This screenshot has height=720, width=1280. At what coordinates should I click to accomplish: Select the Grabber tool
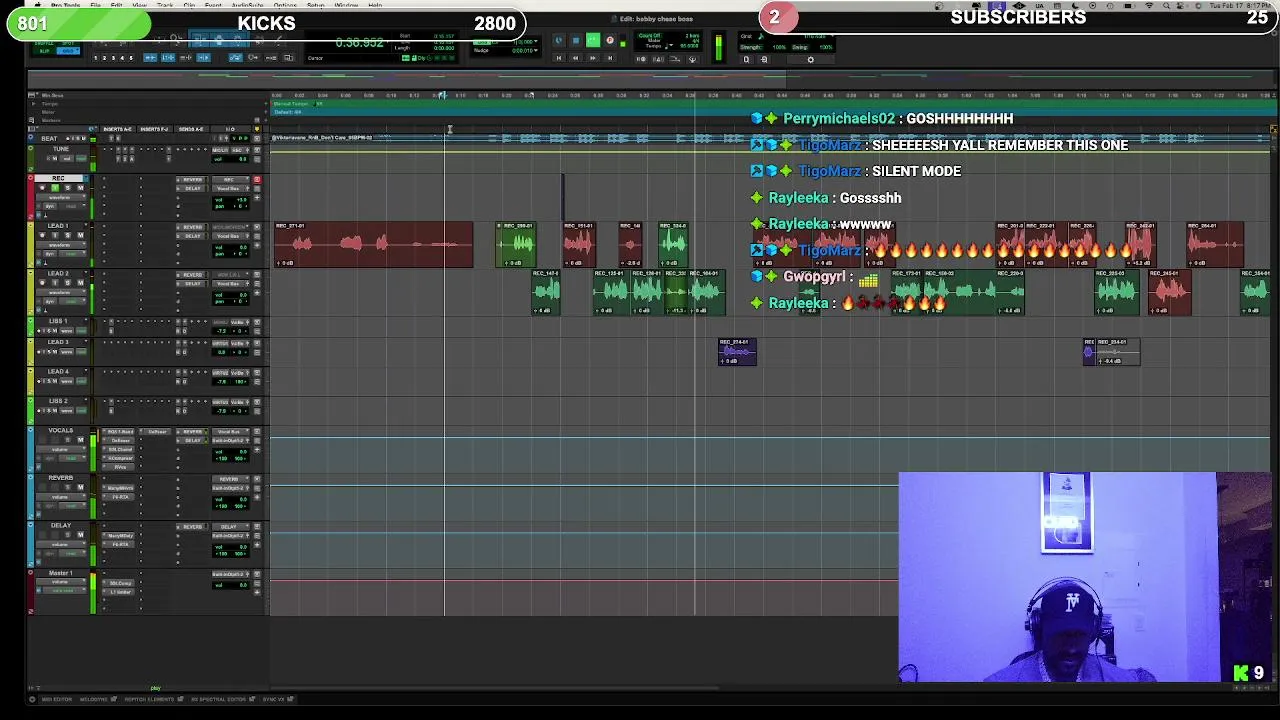pyautogui.click(x=237, y=39)
